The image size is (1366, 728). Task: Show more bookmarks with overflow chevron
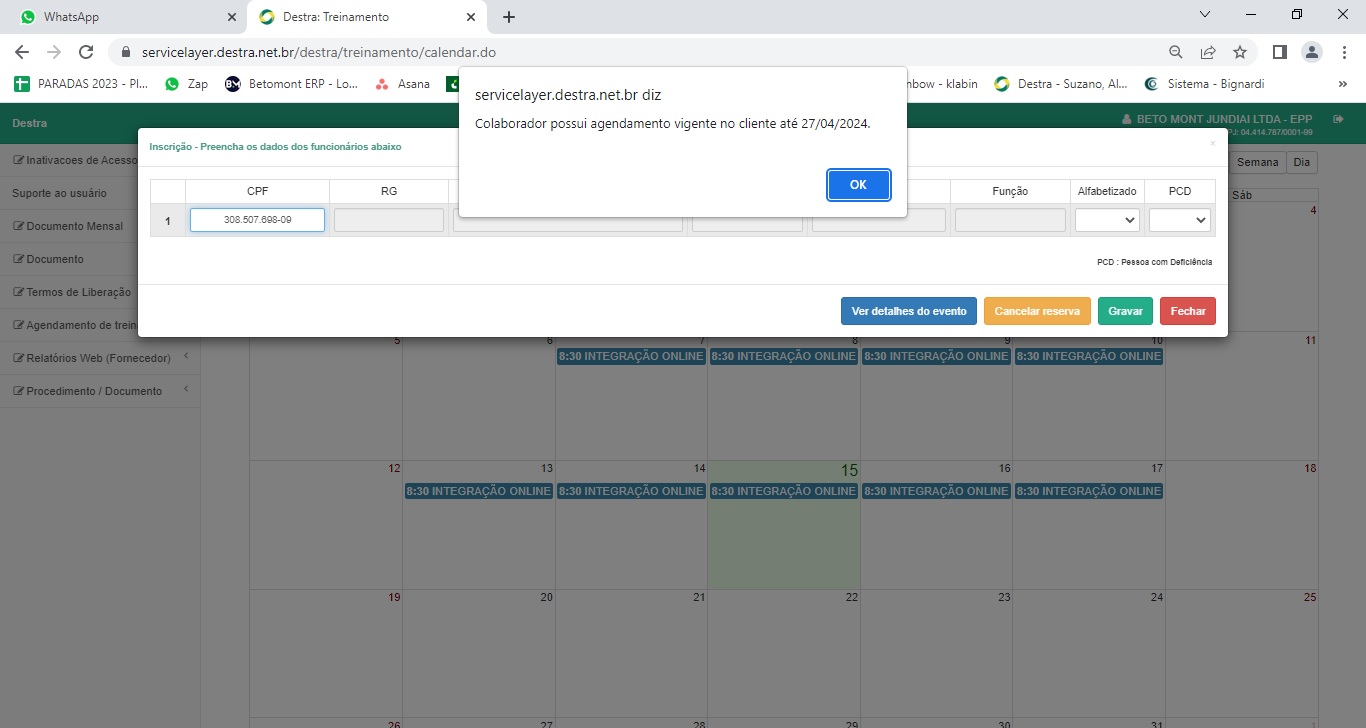1342,84
